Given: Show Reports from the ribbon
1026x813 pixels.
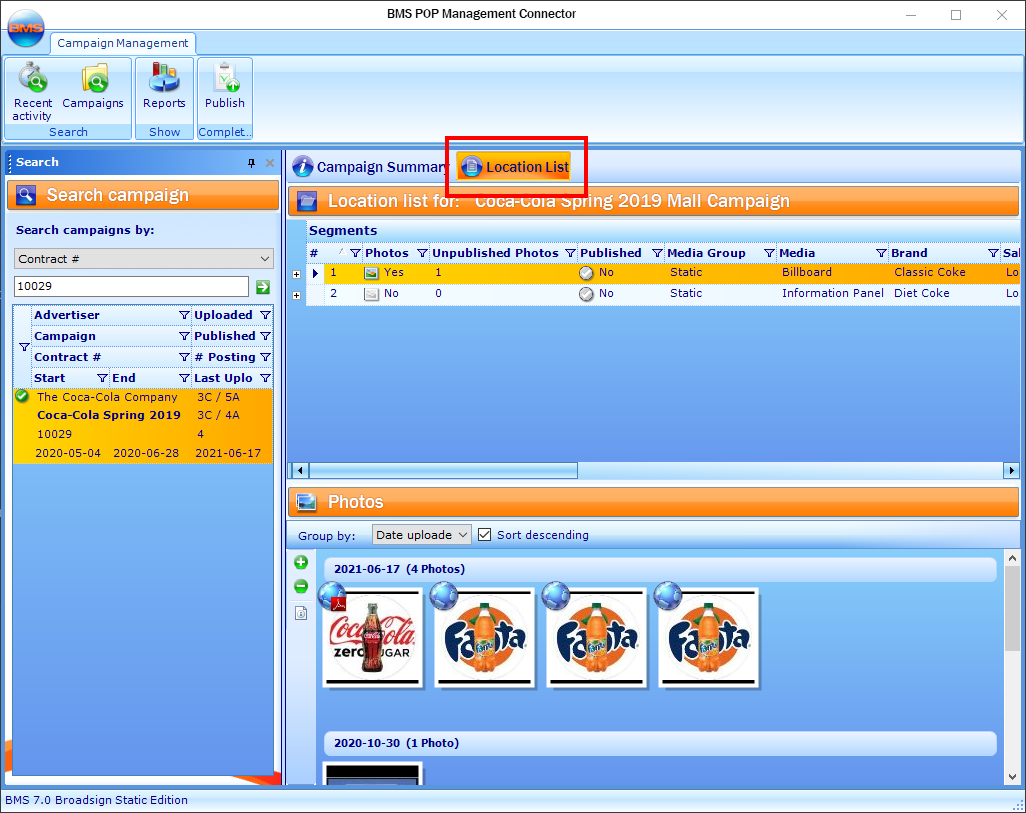Looking at the screenshot, I should (164, 86).
